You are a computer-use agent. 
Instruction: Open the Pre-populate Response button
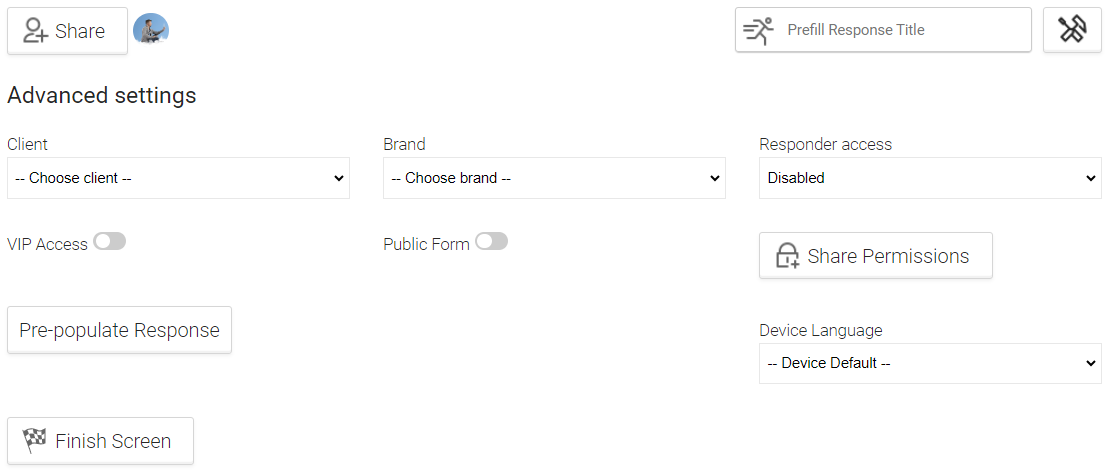[120, 330]
